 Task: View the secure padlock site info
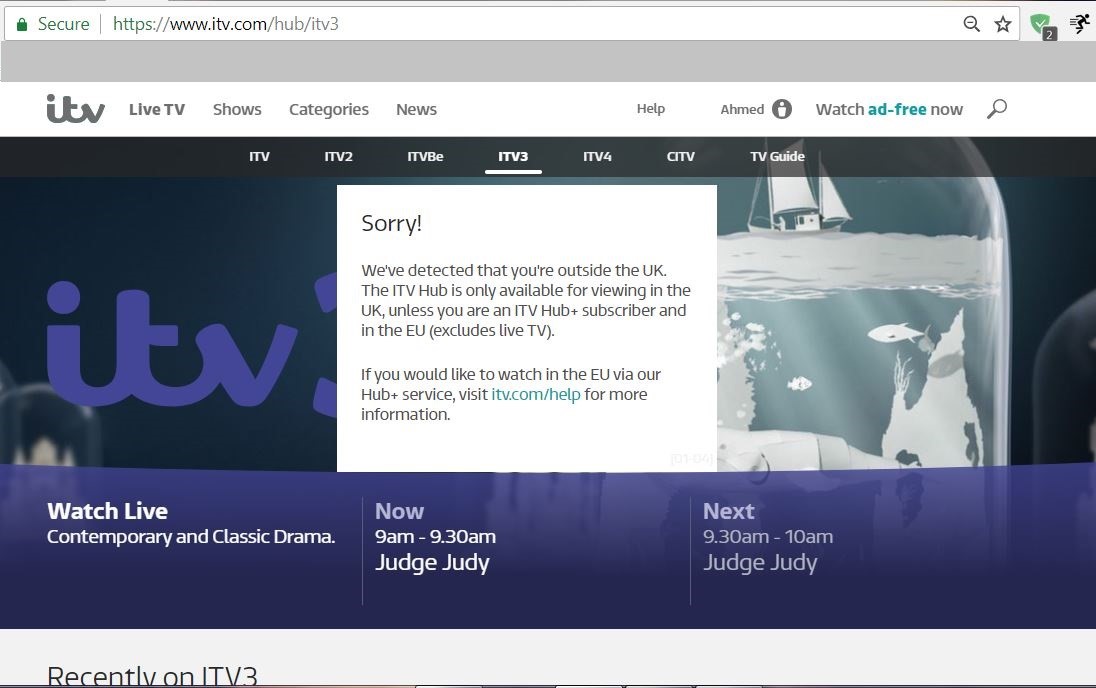22,24
